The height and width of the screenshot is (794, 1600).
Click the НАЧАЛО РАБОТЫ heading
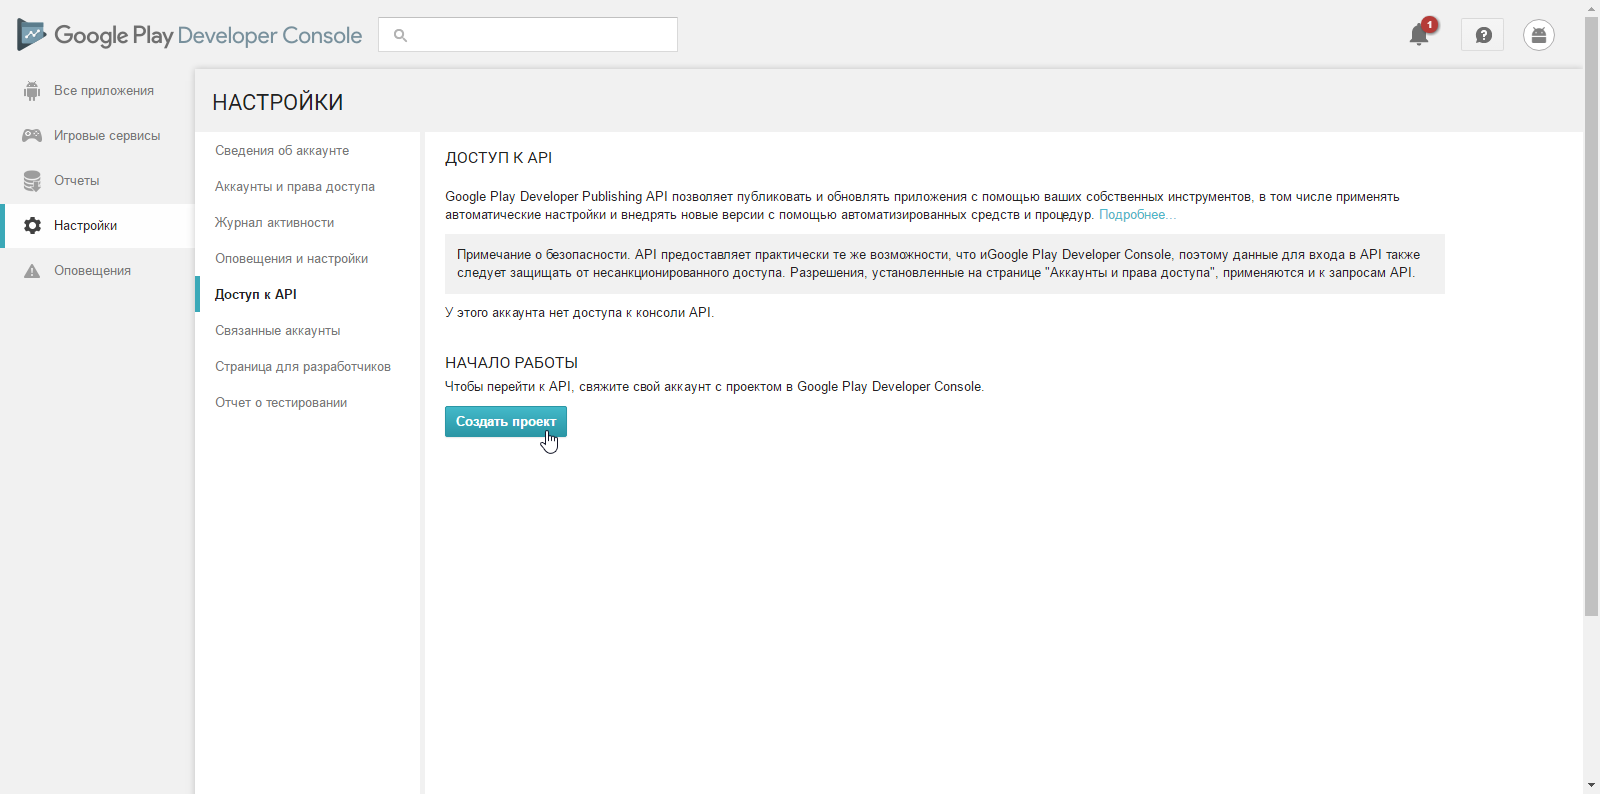tap(511, 363)
